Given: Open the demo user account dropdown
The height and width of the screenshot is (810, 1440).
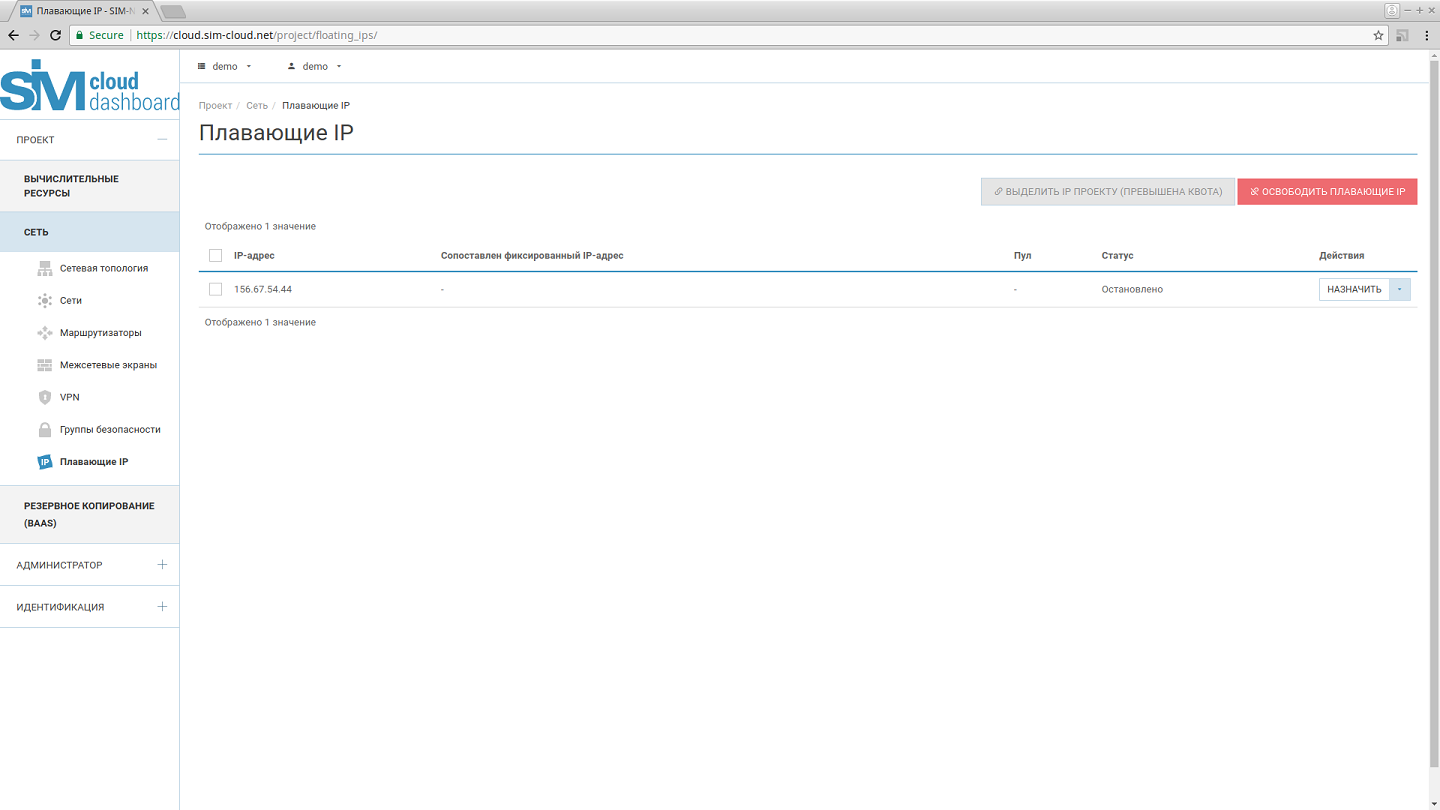Looking at the screenshot, I should [315, 67].
